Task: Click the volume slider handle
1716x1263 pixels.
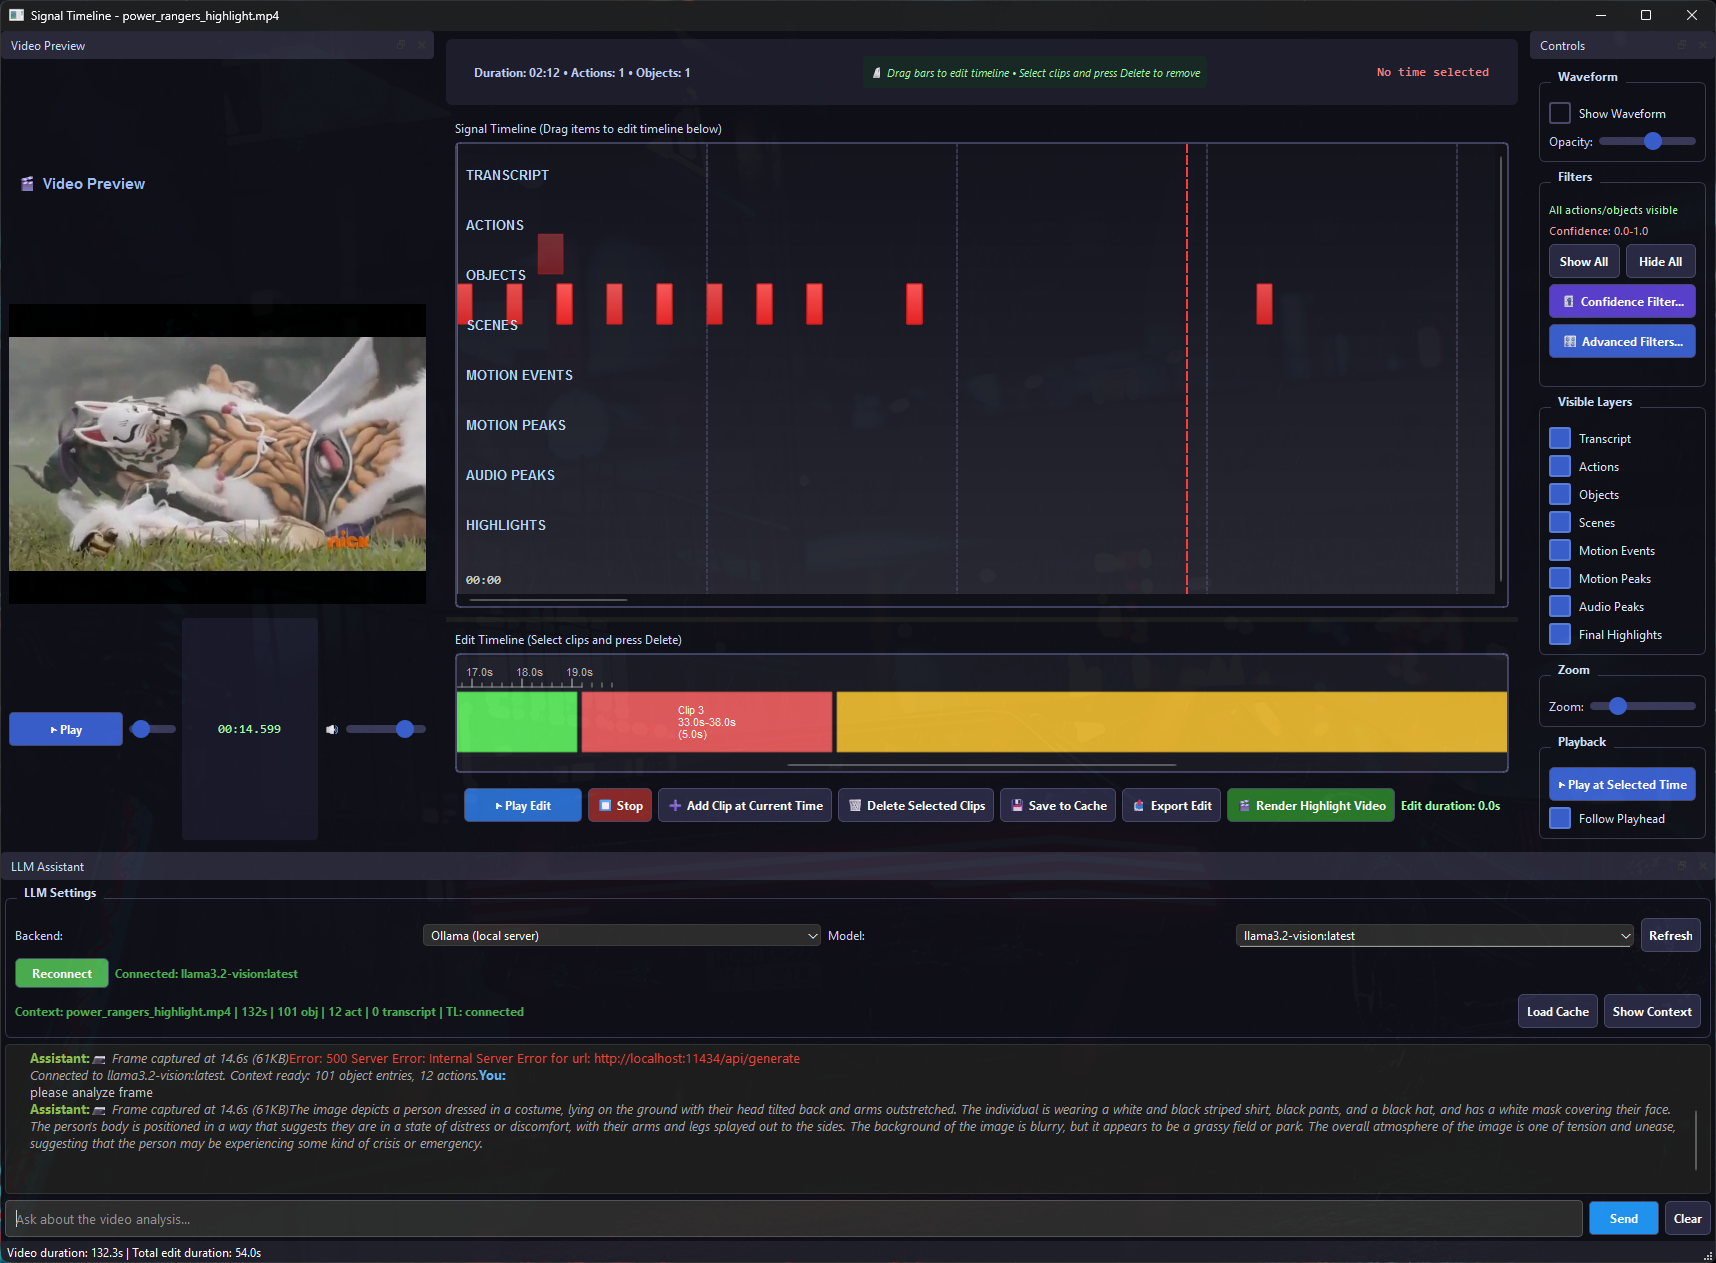Action: (x=404, y=729)
